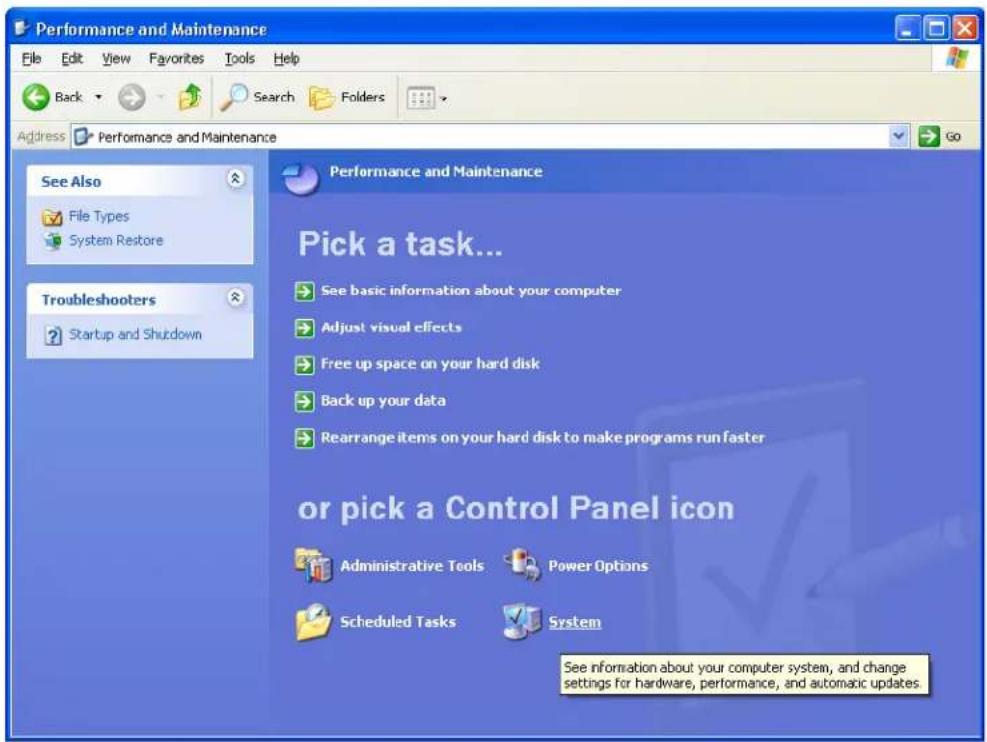The height and width of the screenshot is (742, 987).
Task: Open the File Types link
Action: (99, 216)
